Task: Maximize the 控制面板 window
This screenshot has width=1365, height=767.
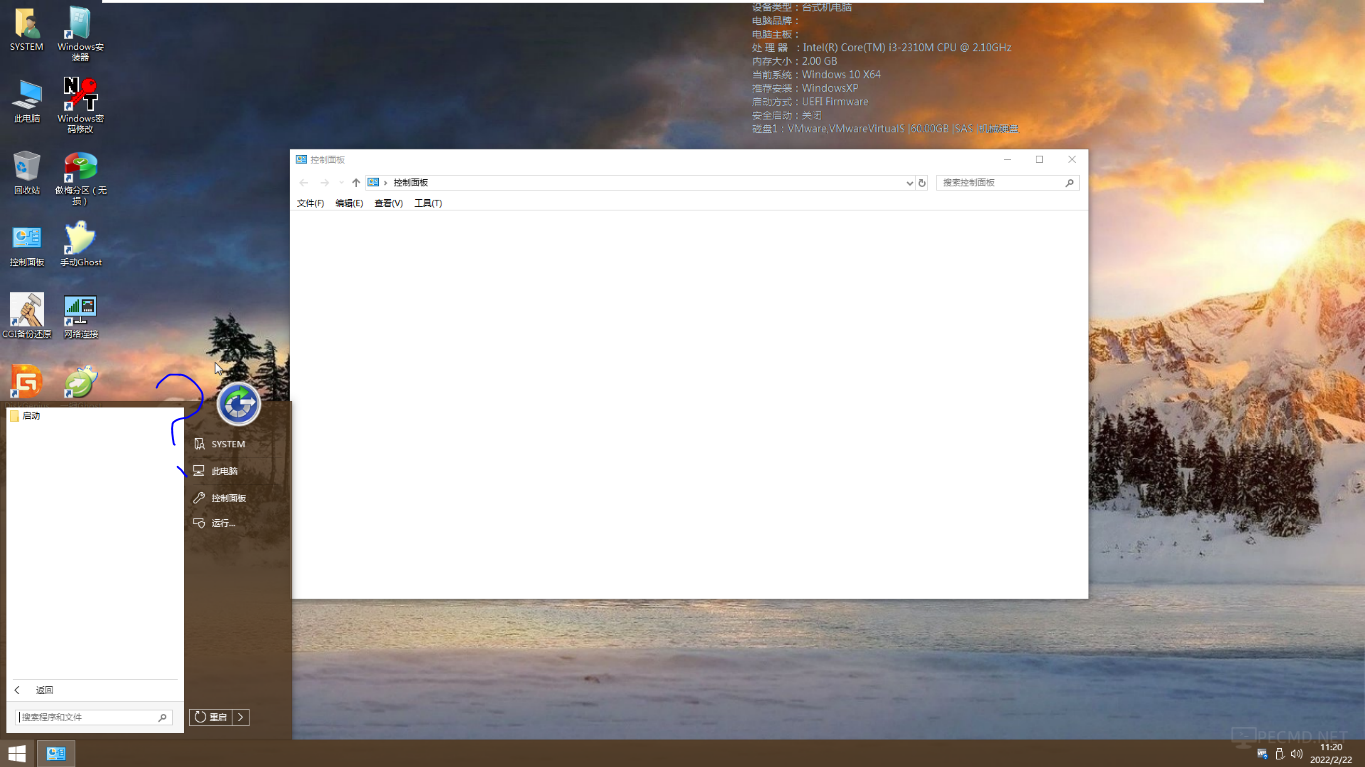Action: [x=1039, y=159]
